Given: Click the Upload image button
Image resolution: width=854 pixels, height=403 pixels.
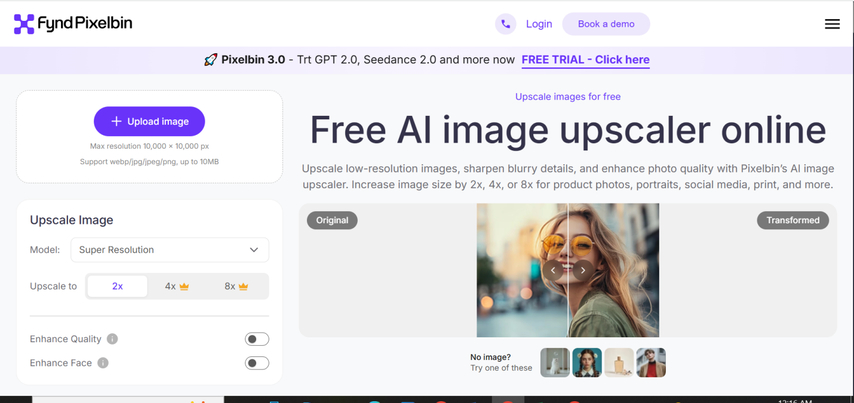Looking at the screenshot, I should [x=149, y=121].
